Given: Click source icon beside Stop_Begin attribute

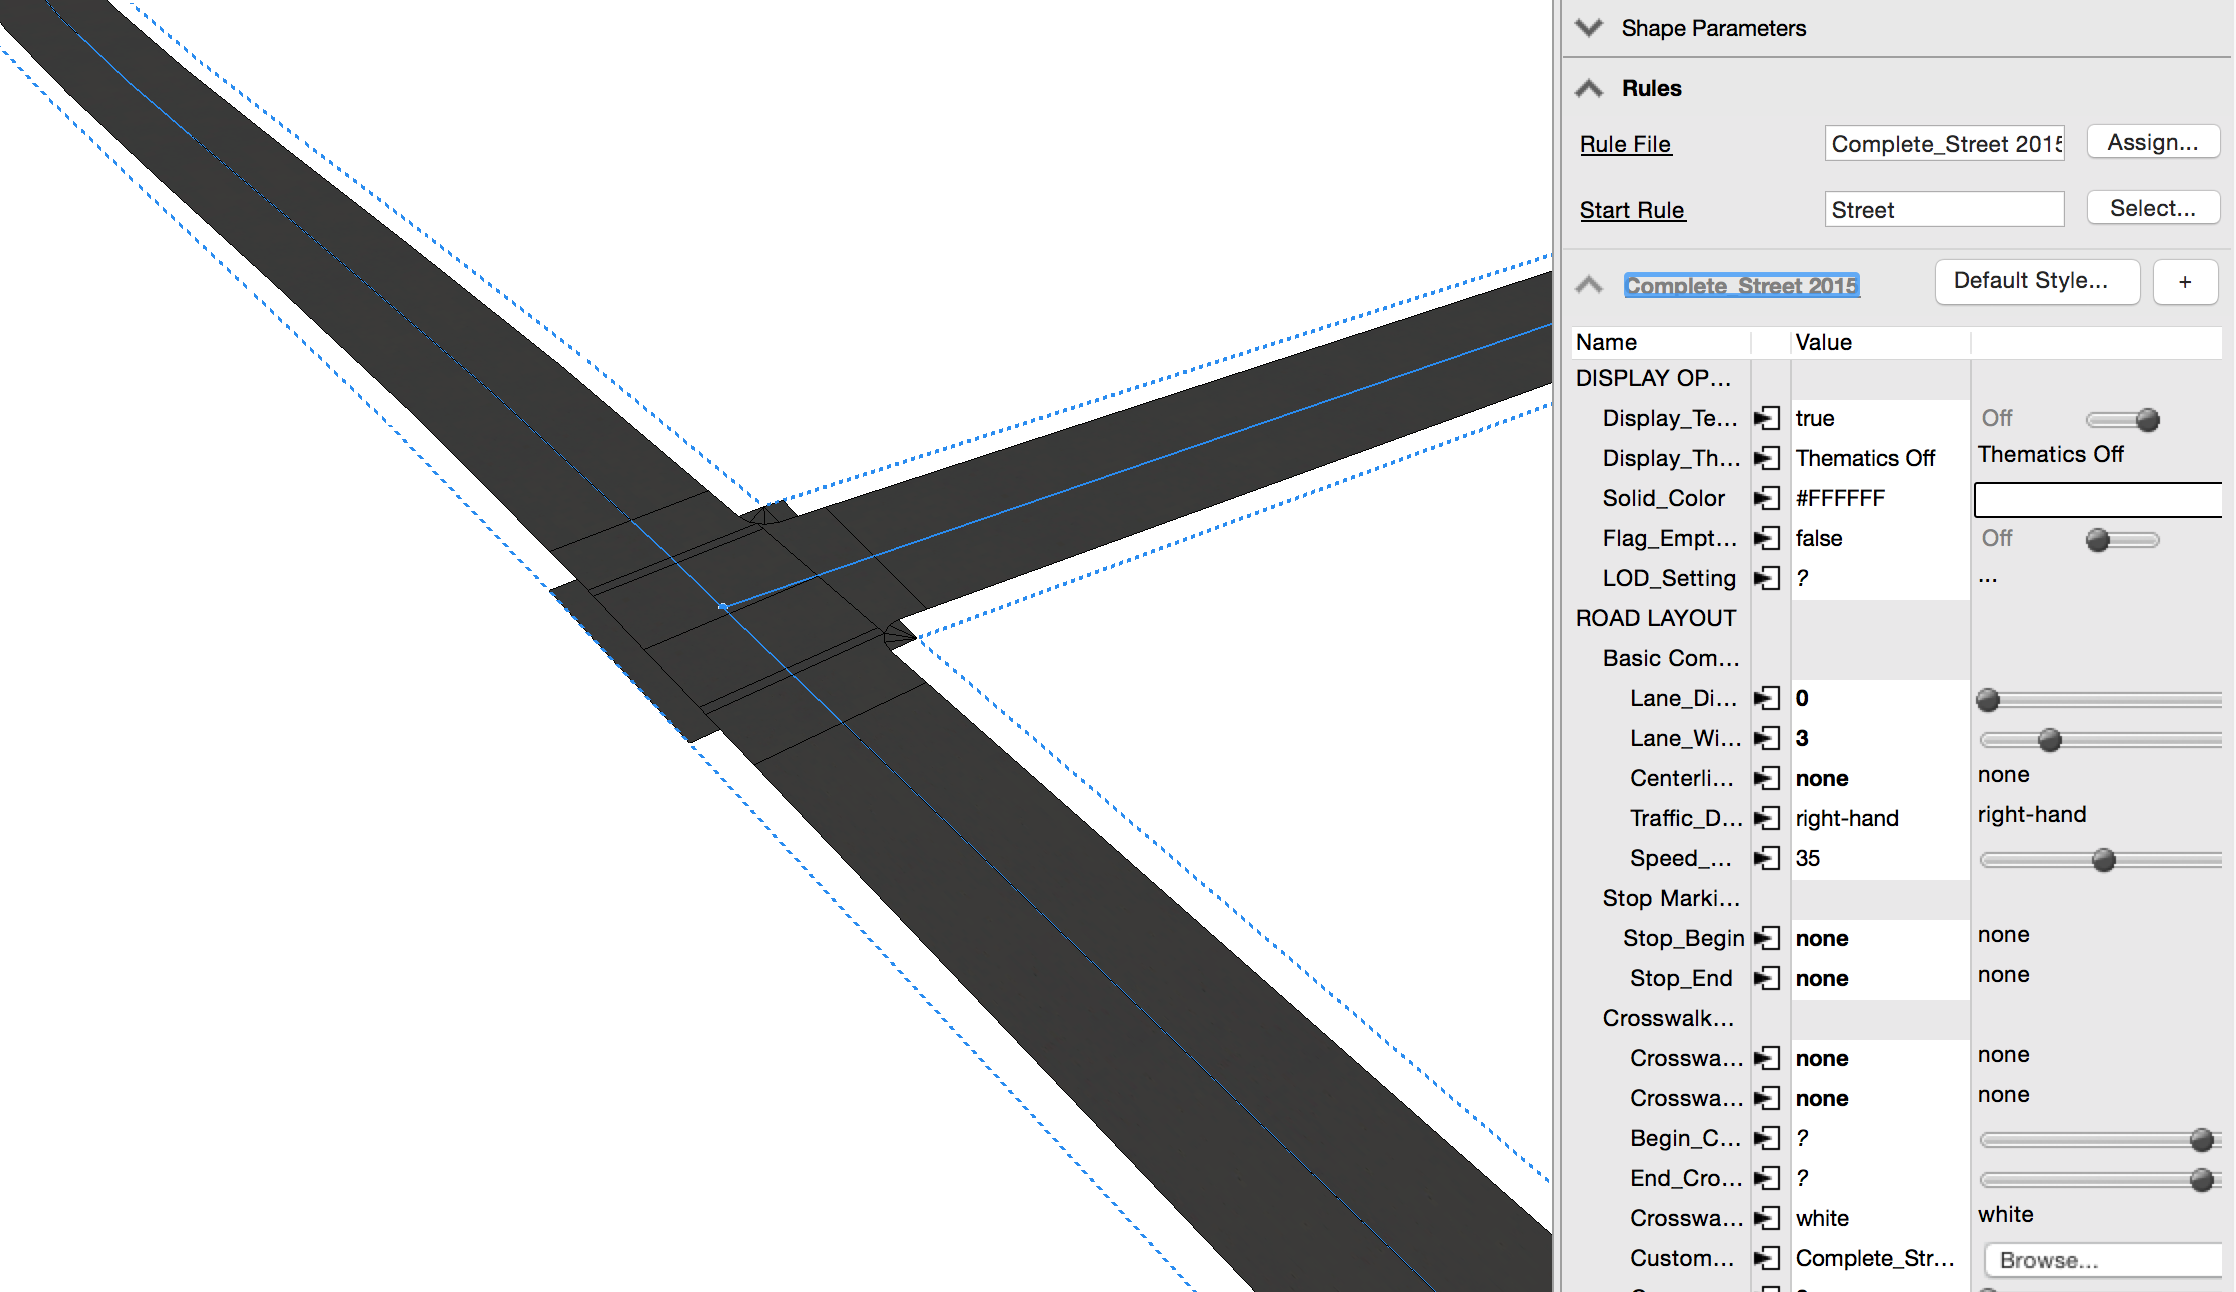Looking at the screenshot, I should coord(1767,938).
